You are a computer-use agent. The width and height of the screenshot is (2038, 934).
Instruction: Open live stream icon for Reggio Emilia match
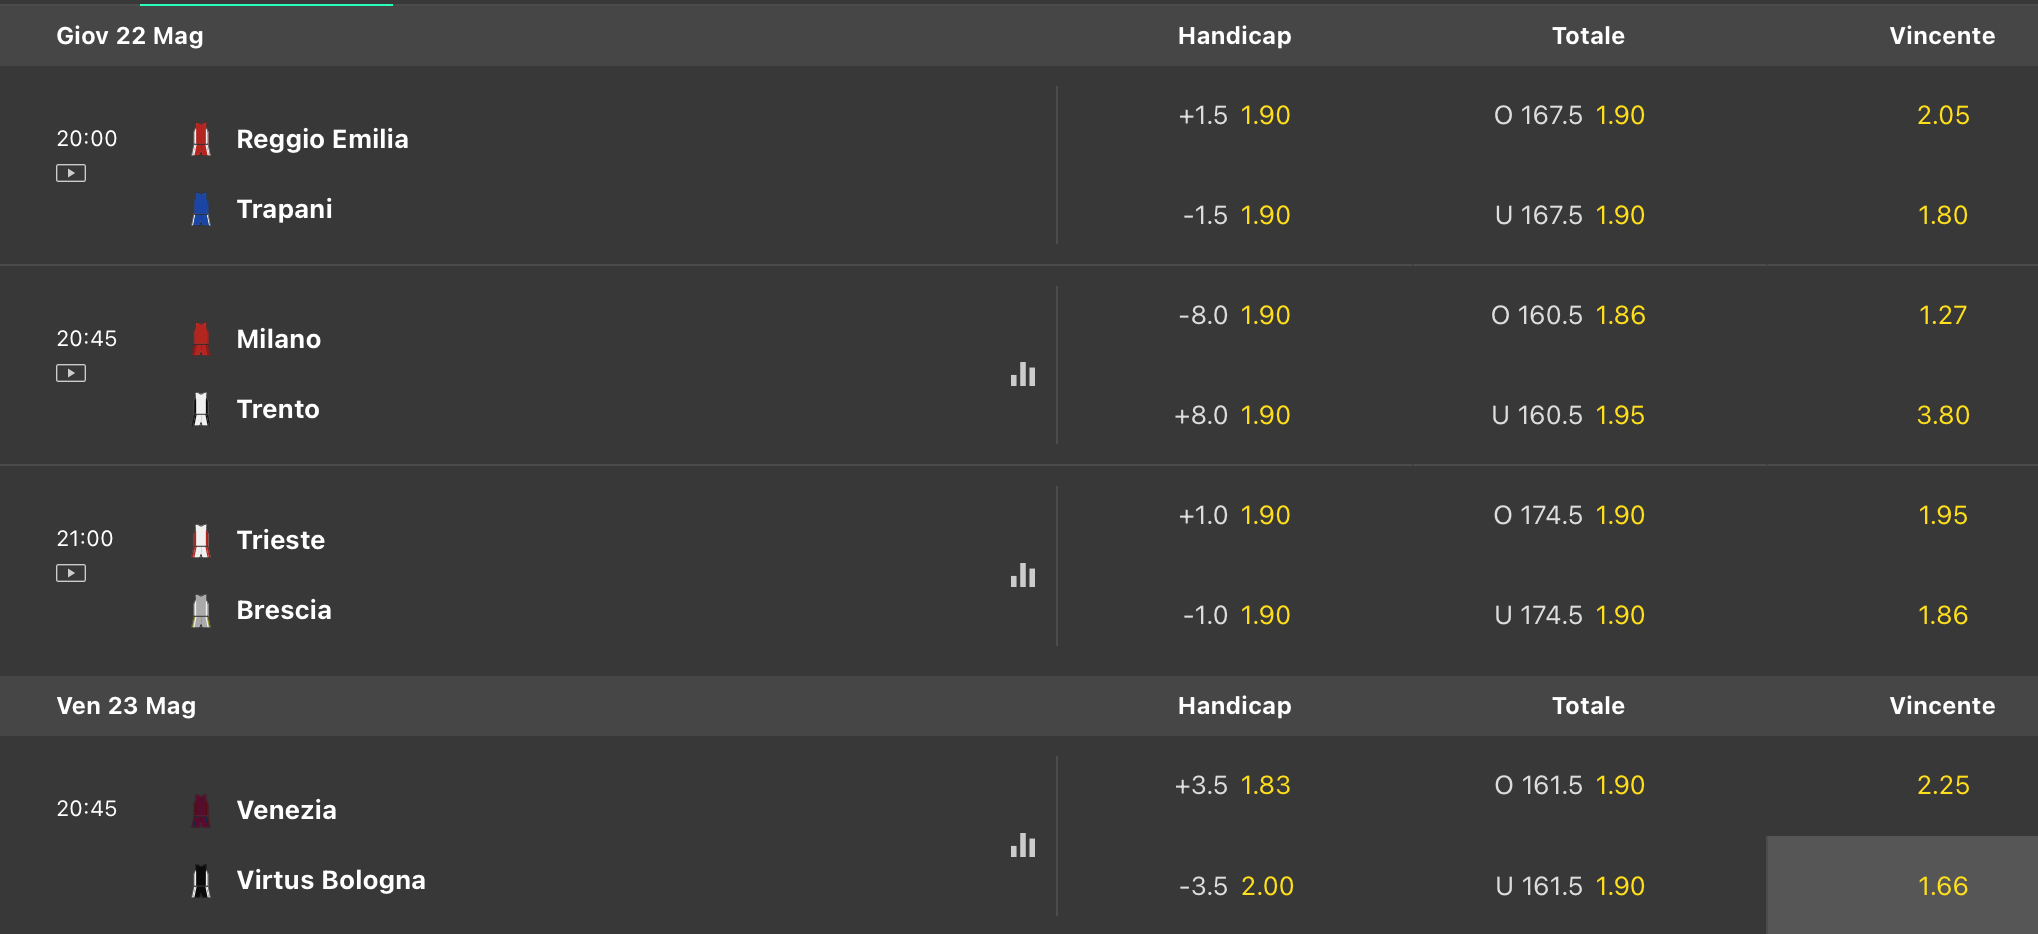(71, 173)
